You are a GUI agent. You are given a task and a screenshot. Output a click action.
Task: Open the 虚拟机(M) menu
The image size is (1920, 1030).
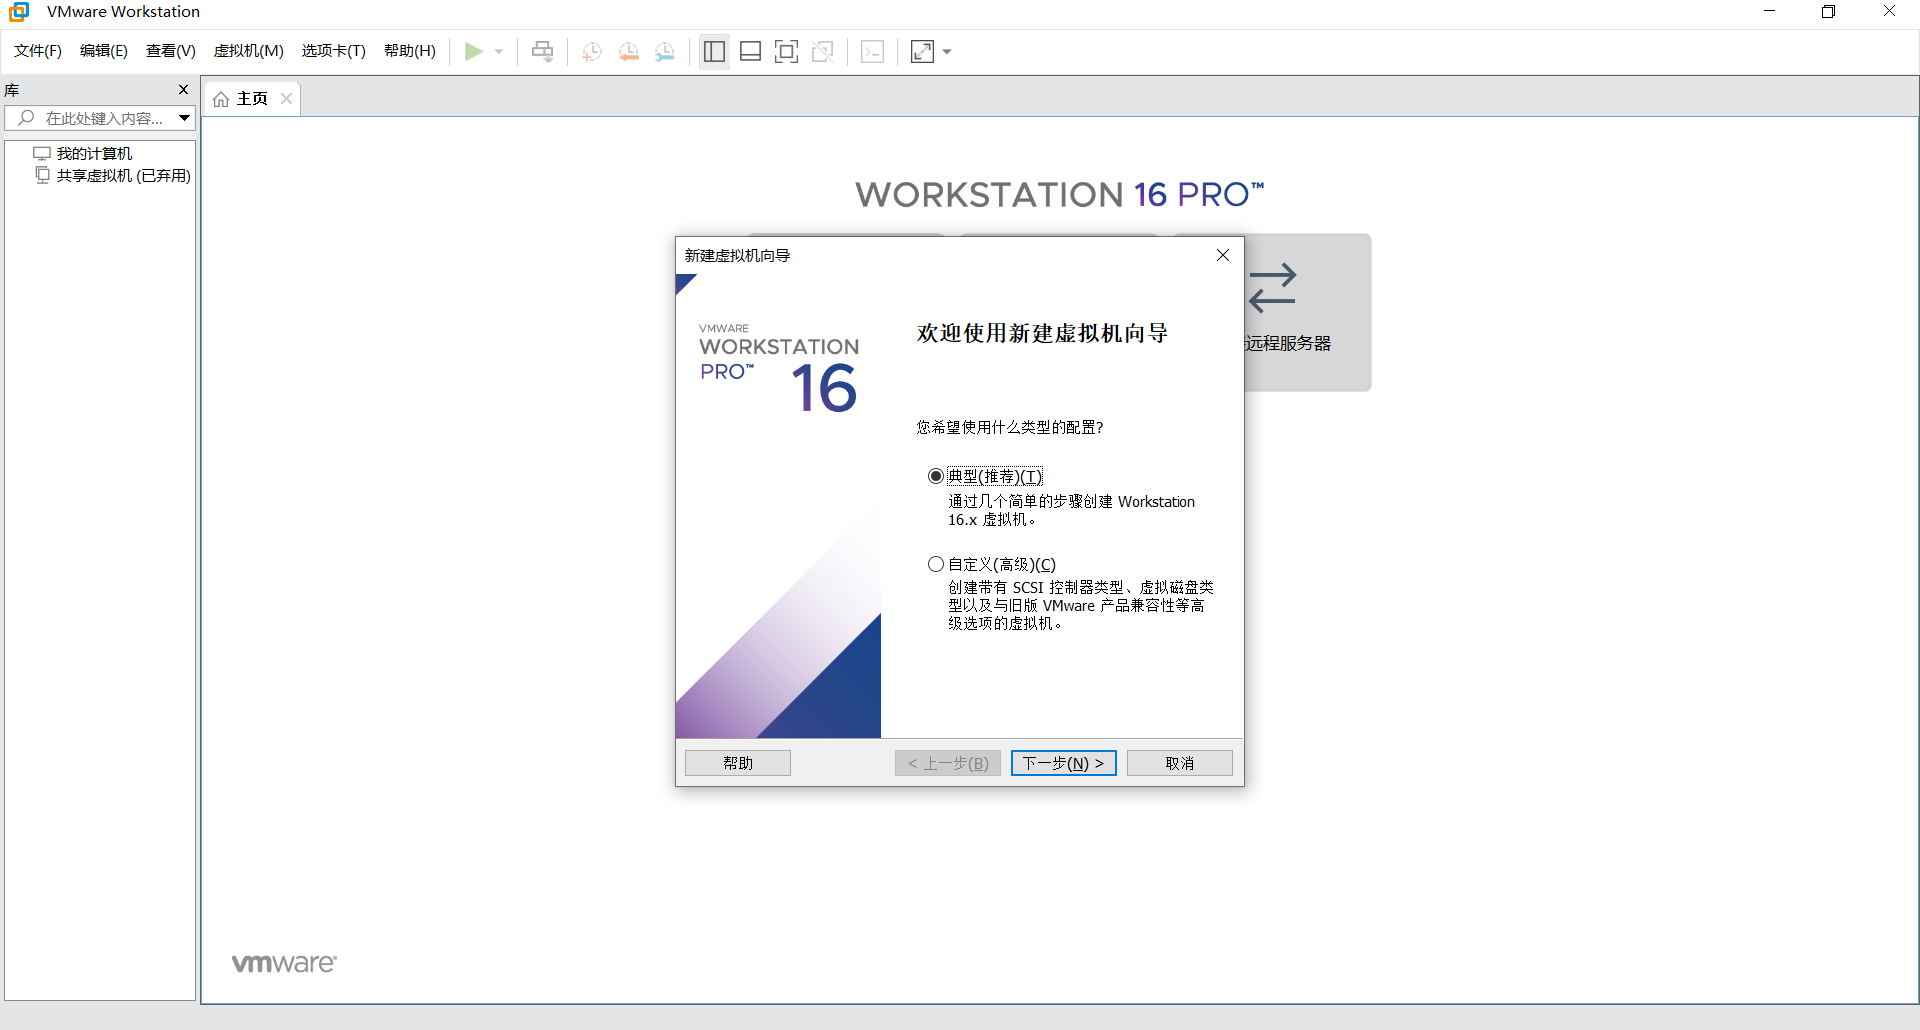249,51
